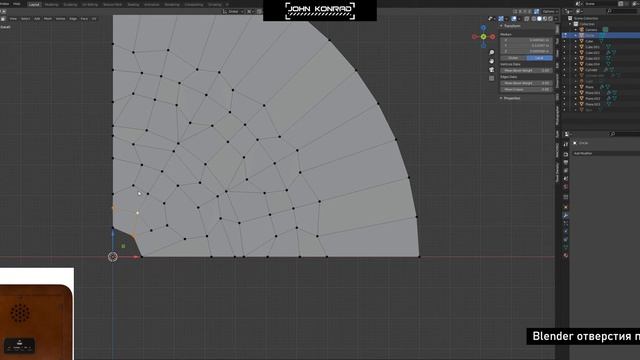Open the Modifiers wrench properties tab
The width and height of the screenshot is (640, 360).
[566, 215]
